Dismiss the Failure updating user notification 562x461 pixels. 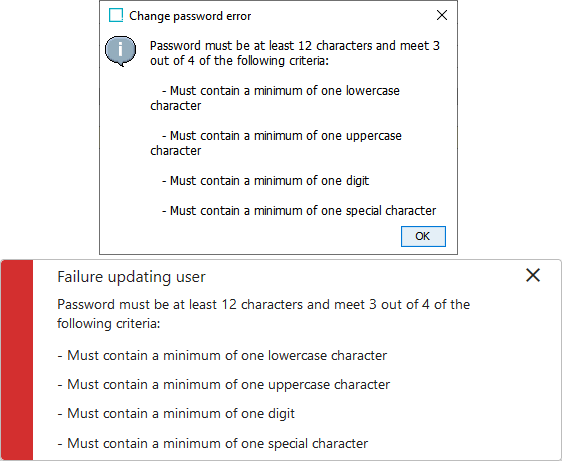click(x=533, y=275)
